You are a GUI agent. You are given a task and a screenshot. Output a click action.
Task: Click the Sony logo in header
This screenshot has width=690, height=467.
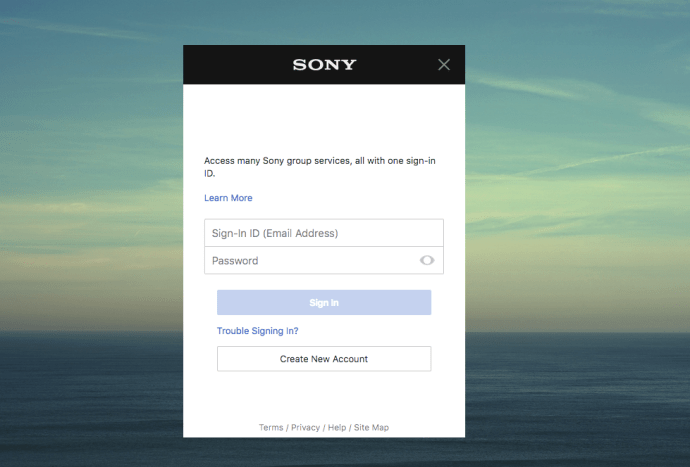pyautogui.click(x=324, y=65)
